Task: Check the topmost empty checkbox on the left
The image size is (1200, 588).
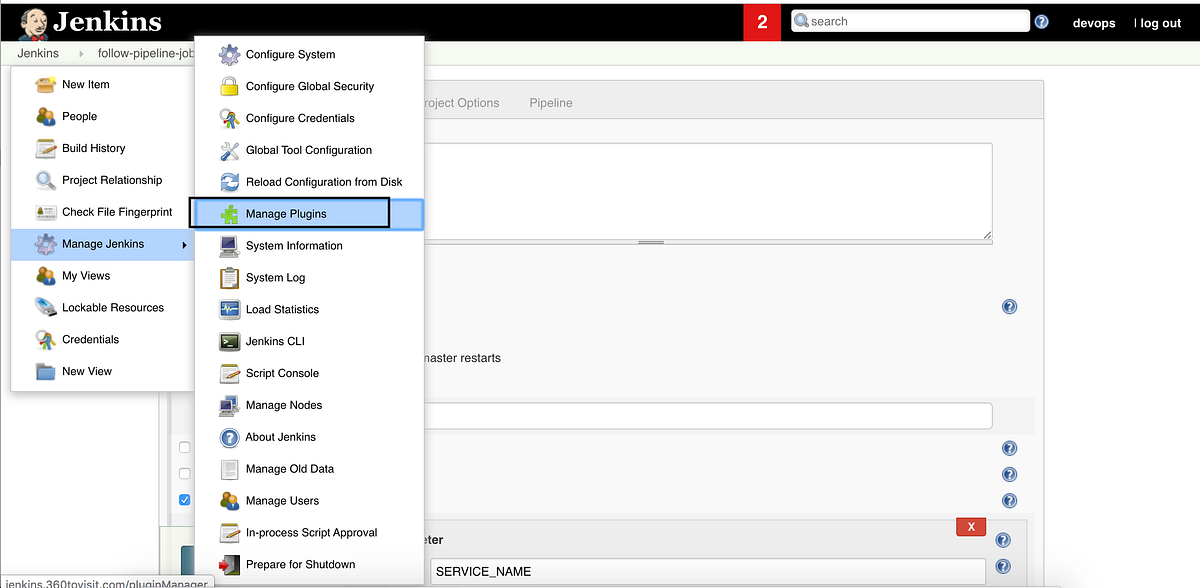Action: 184,447
